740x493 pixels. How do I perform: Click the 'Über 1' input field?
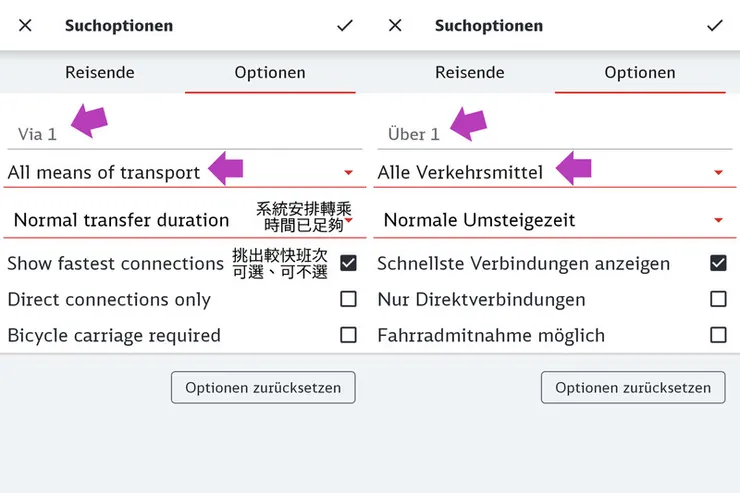tap(548, 134)
